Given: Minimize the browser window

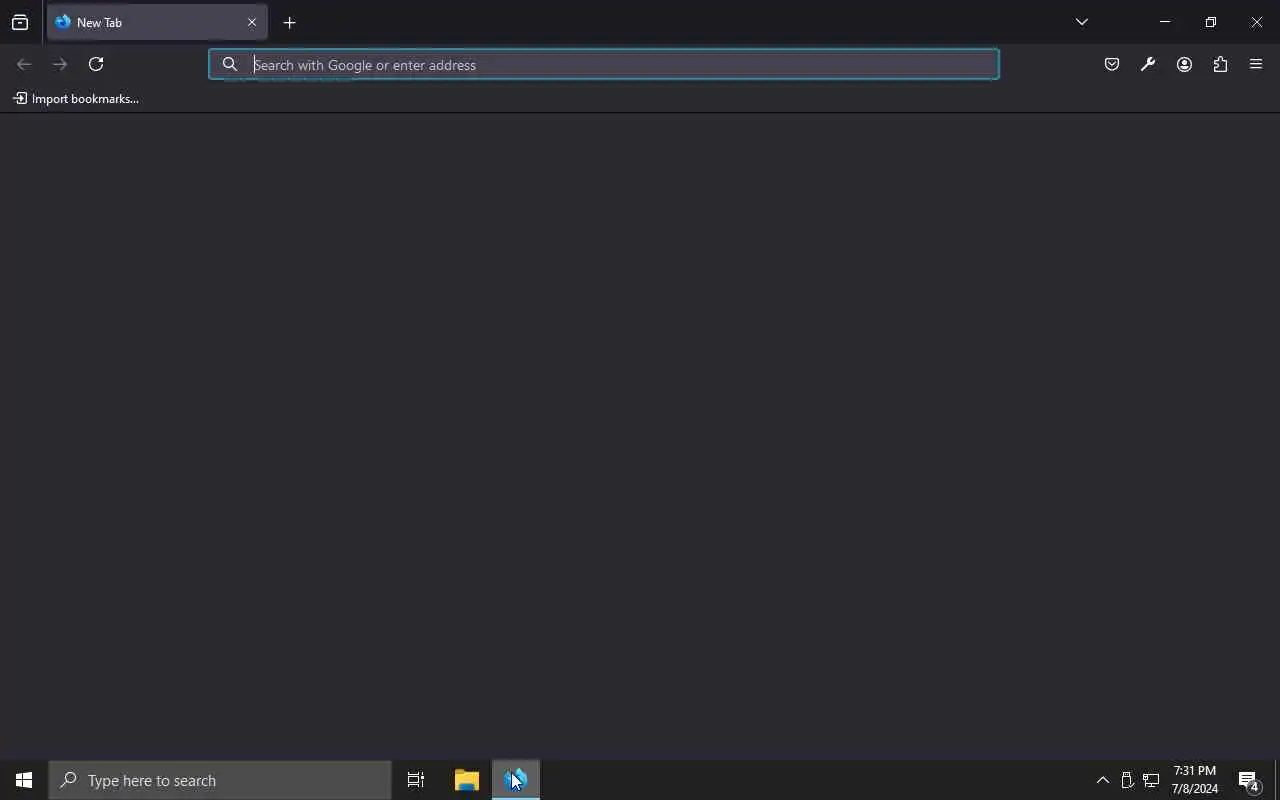Looking at the screenshot, I should (1165, 22).
